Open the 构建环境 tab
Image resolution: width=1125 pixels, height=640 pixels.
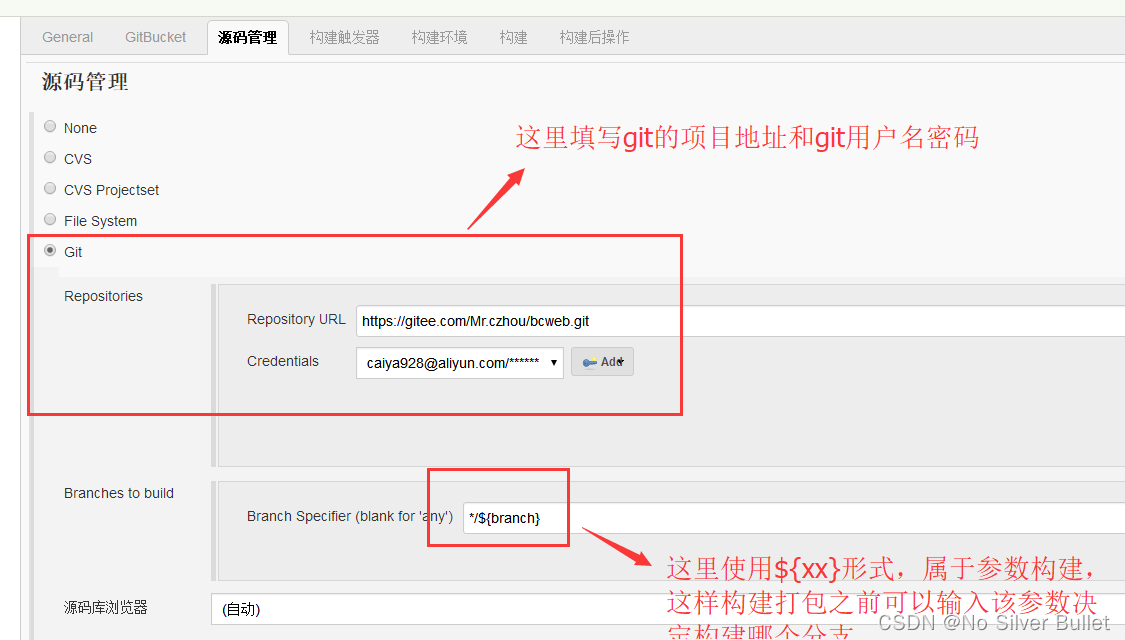439,37
